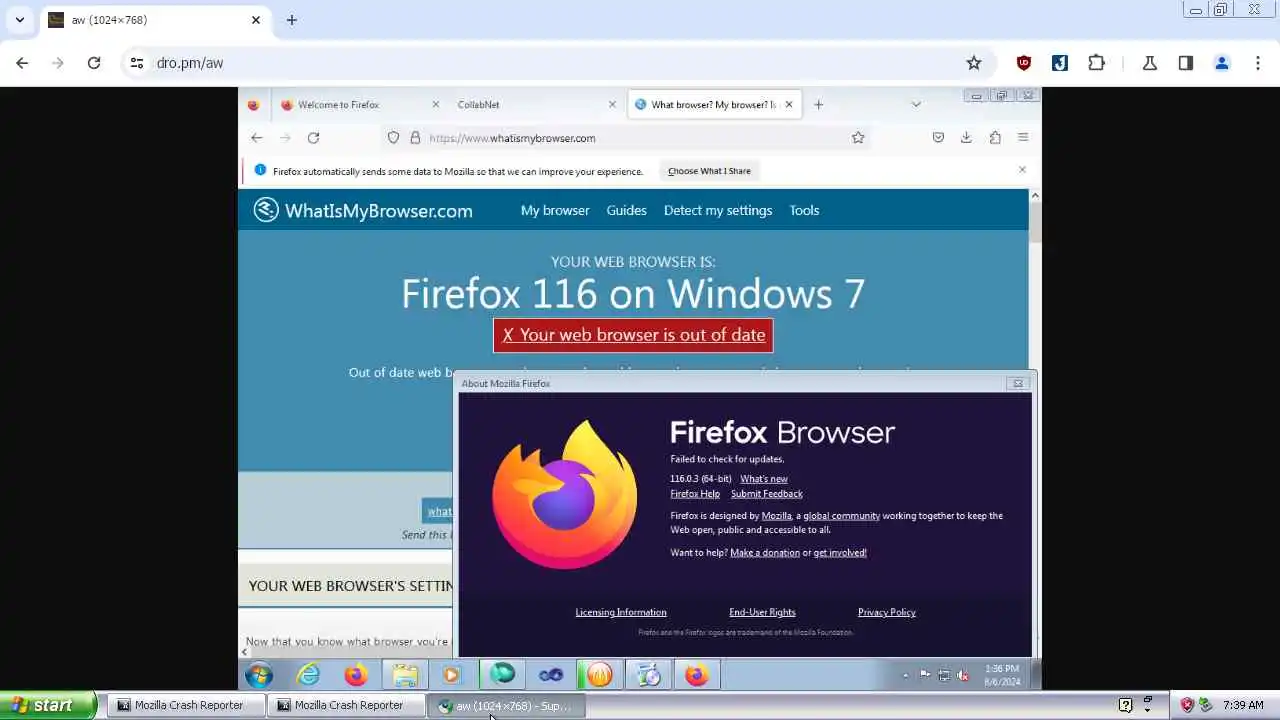Open the What's new link
This screenshot has height=720, width=1280.
tap(764, 479)
